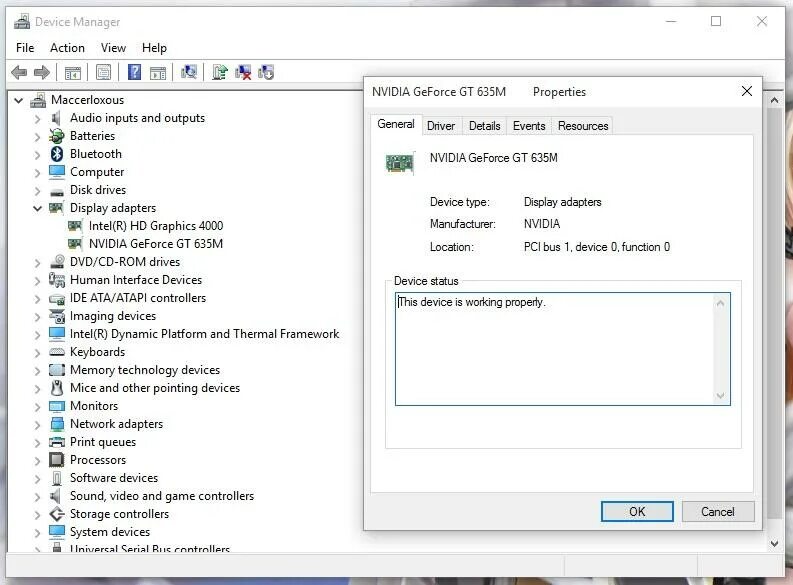Click the Imaging devices icon
Viewport: 793px width, 585px height.
click(57, 316)
